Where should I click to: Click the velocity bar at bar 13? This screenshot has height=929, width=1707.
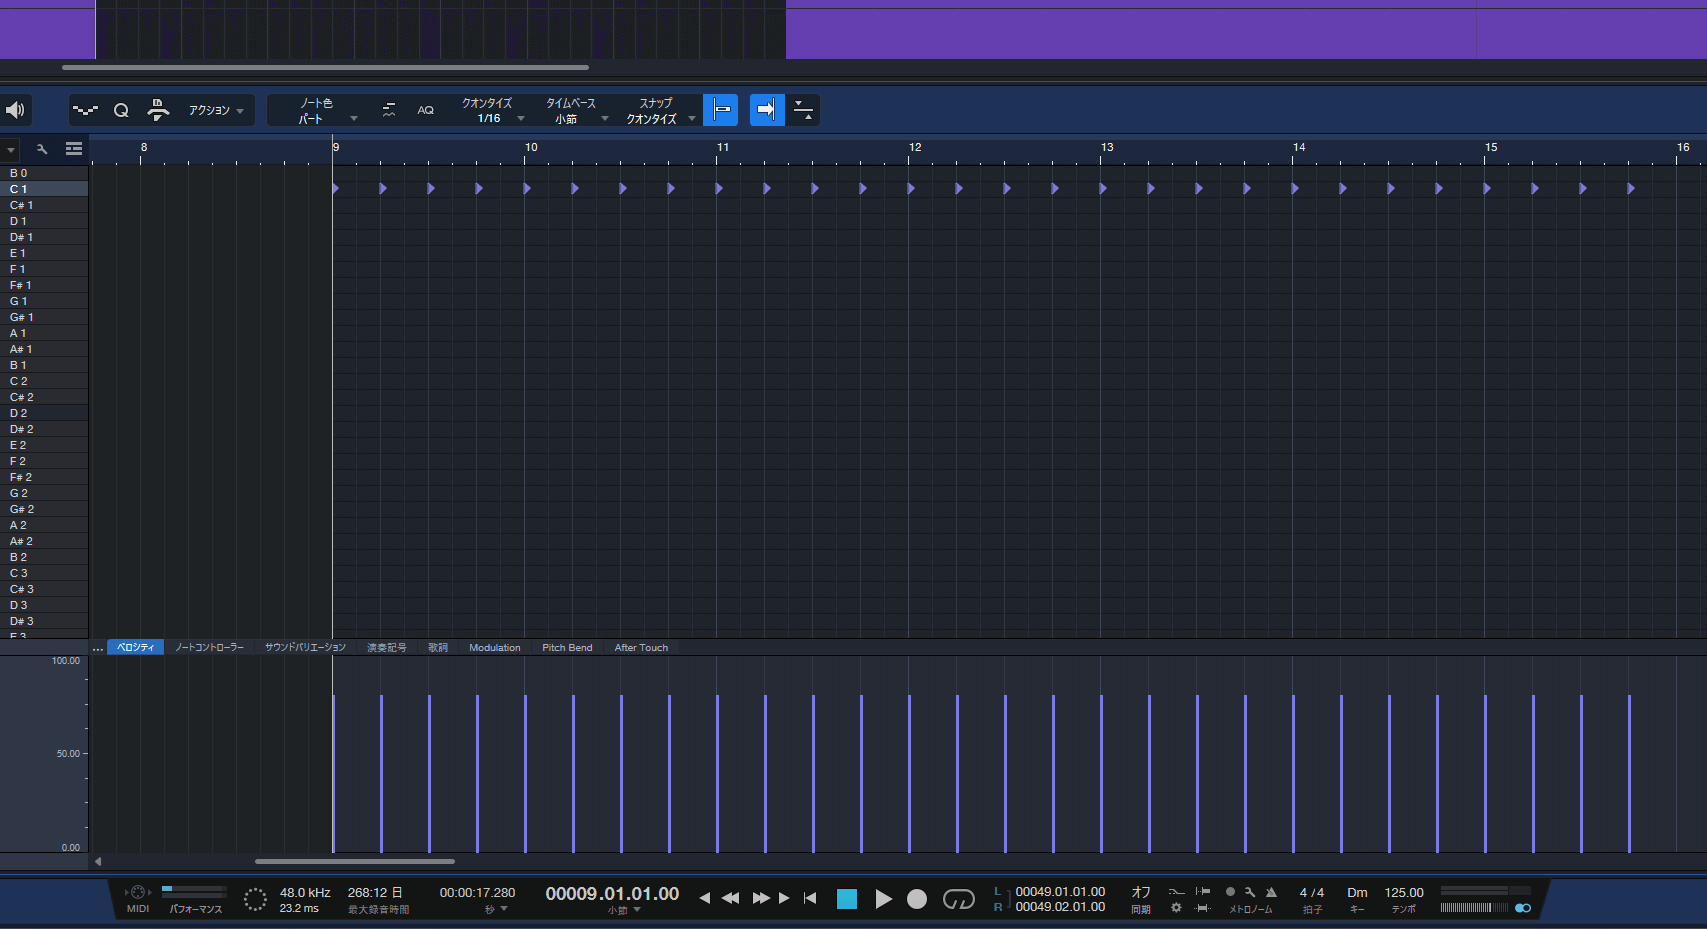pos(1101,773)
